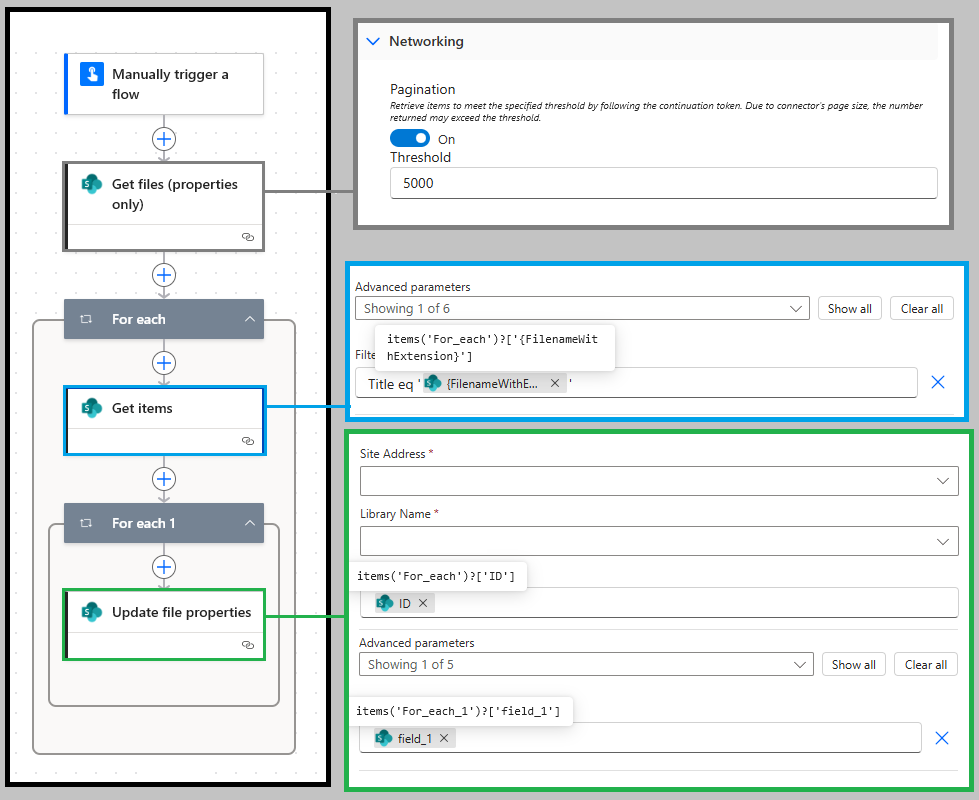The width and height of the screenshot is (979, 800).
Task: Click plus button below Manually trigger a flow
Action: tap(164, 138)
